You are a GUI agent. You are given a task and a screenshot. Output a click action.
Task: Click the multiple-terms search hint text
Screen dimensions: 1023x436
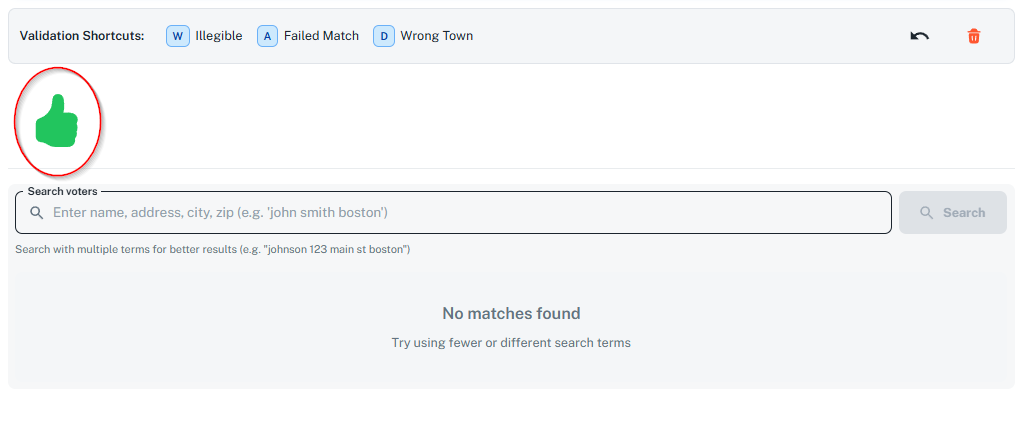pyautogui.click(x=212, y=249)
